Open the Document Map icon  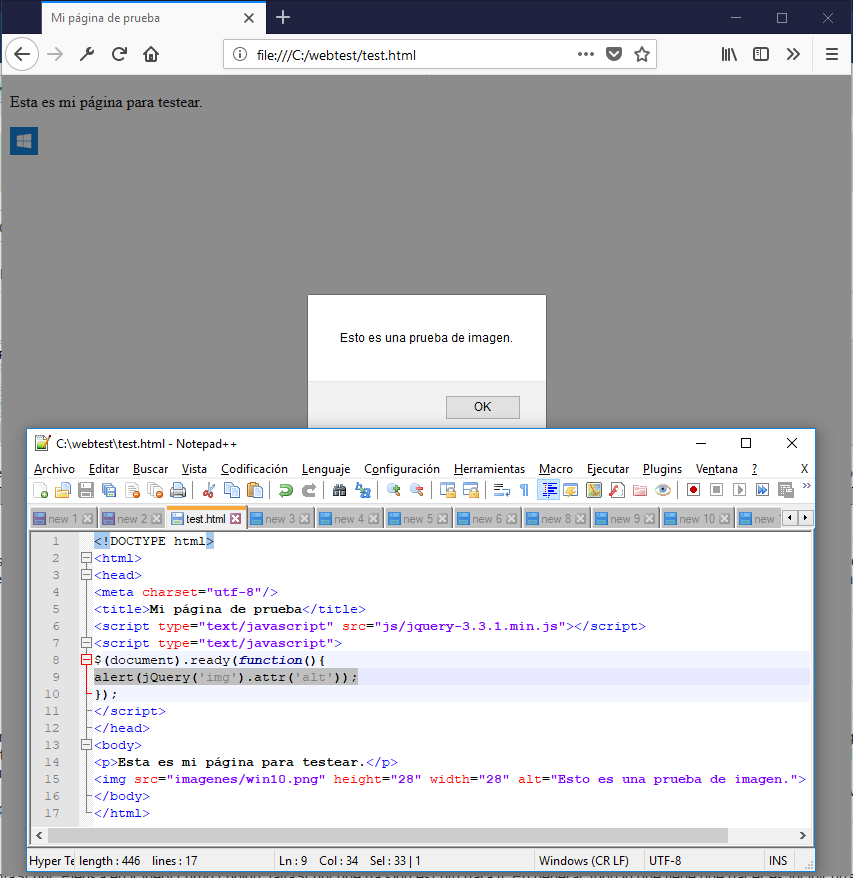click(594, 491)
